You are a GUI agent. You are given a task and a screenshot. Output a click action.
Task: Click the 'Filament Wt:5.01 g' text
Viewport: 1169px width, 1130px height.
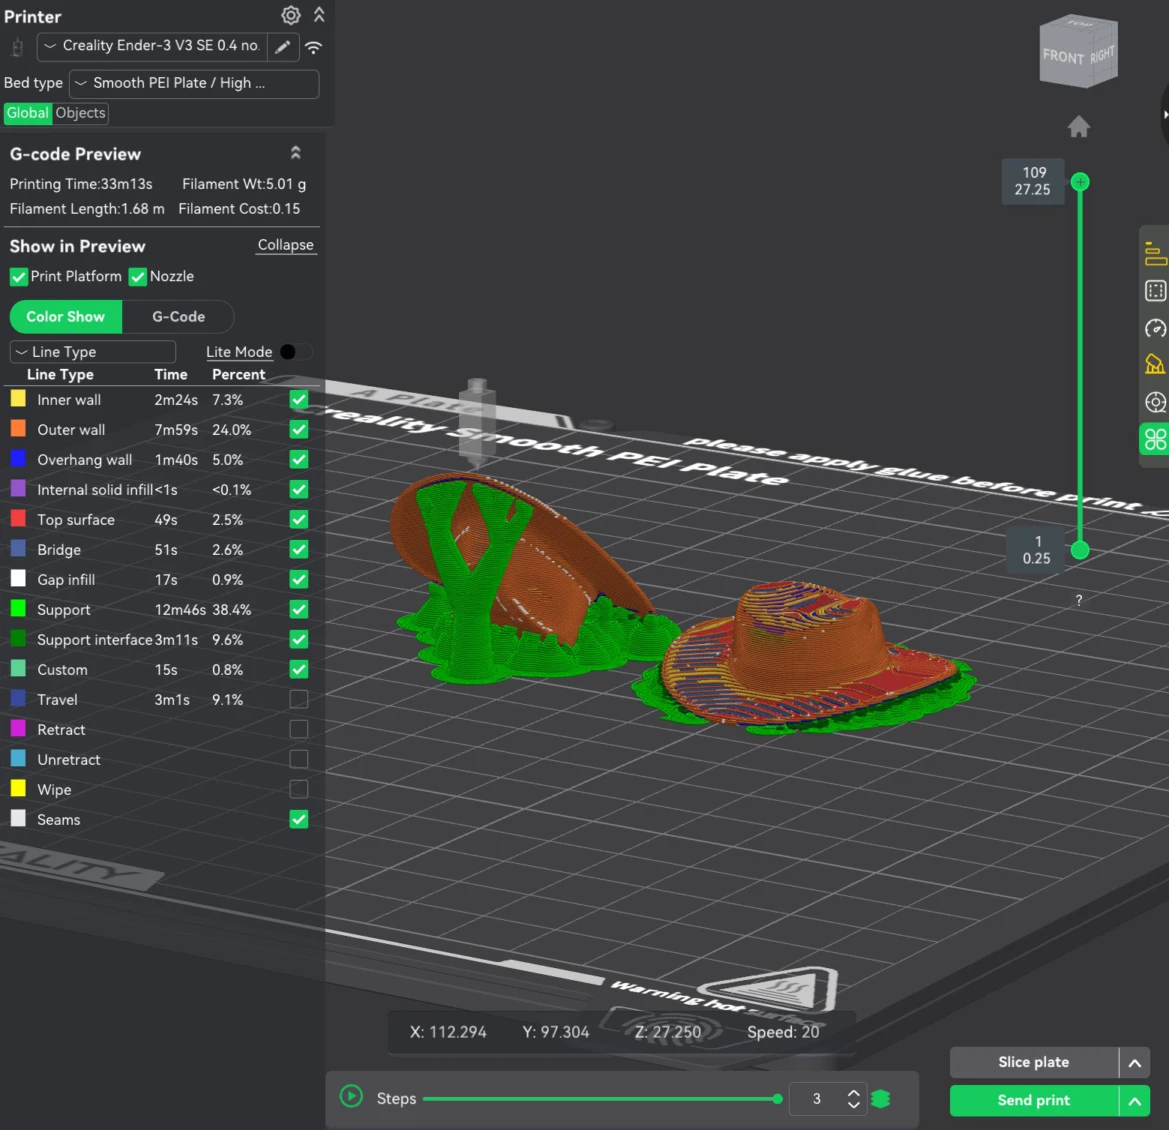[x=244, y=184]
